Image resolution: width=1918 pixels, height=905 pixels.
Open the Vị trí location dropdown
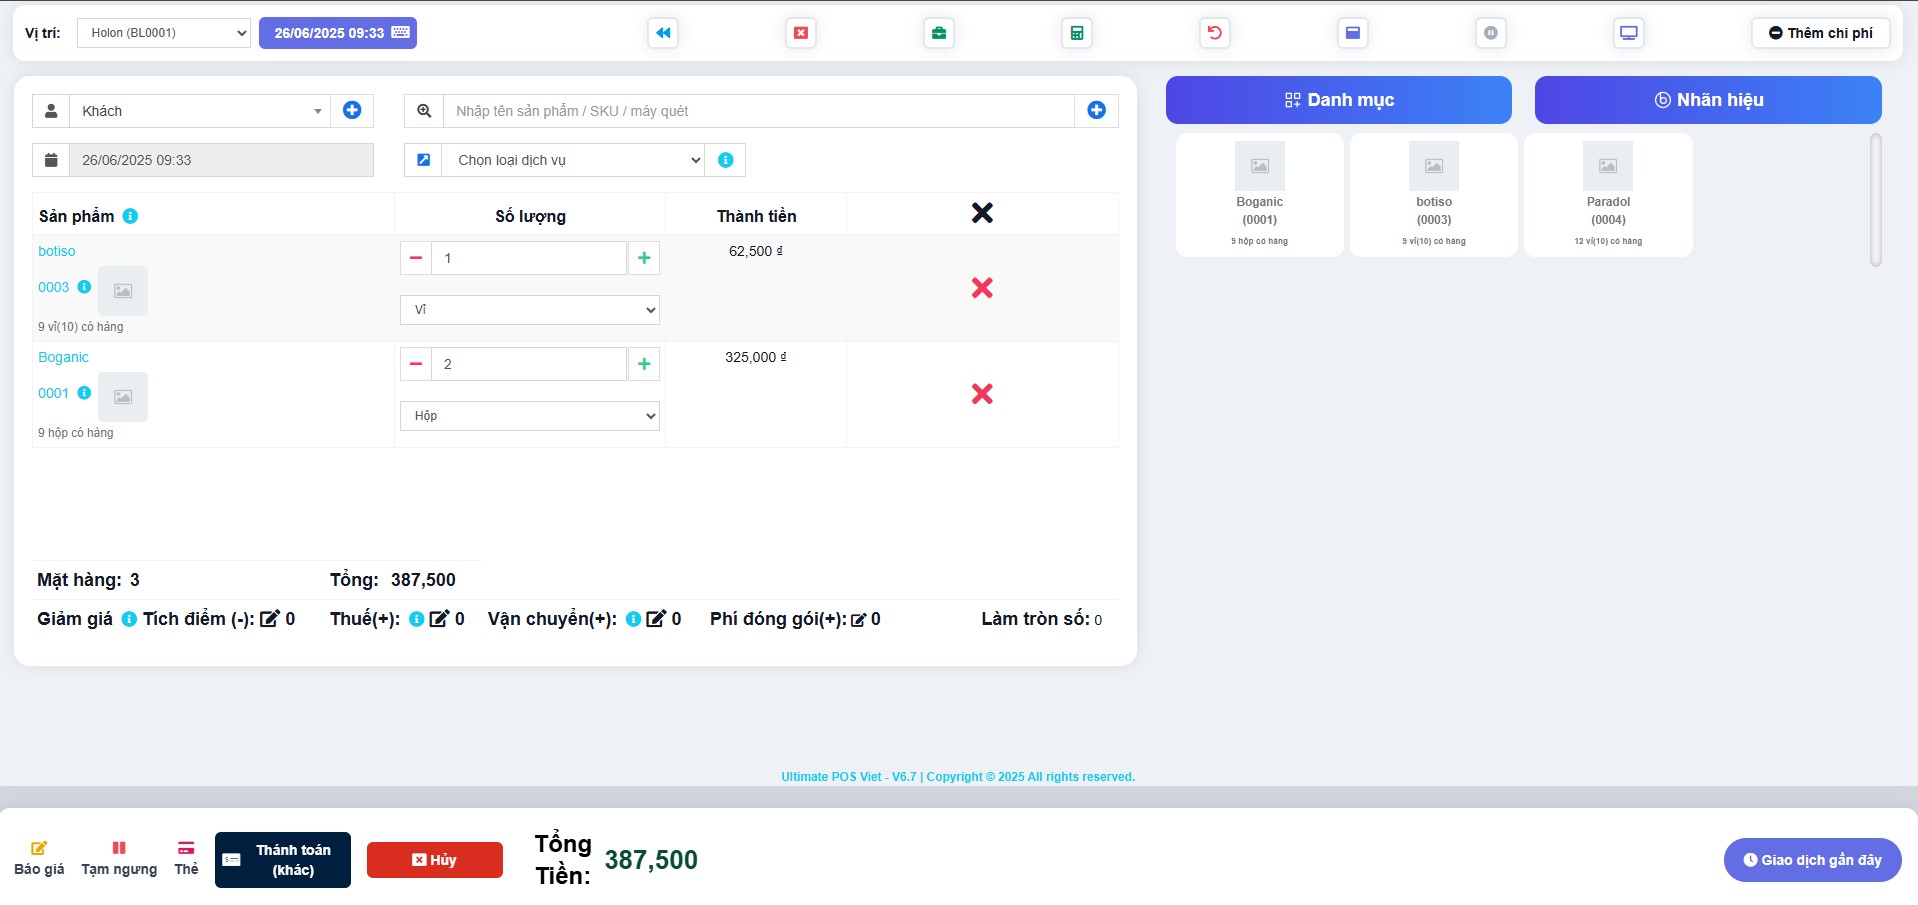click(x=164, y=33)
